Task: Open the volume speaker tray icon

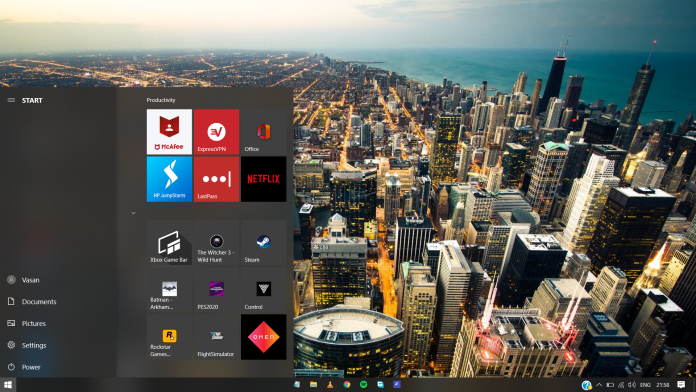Action: tap(632, 385)
